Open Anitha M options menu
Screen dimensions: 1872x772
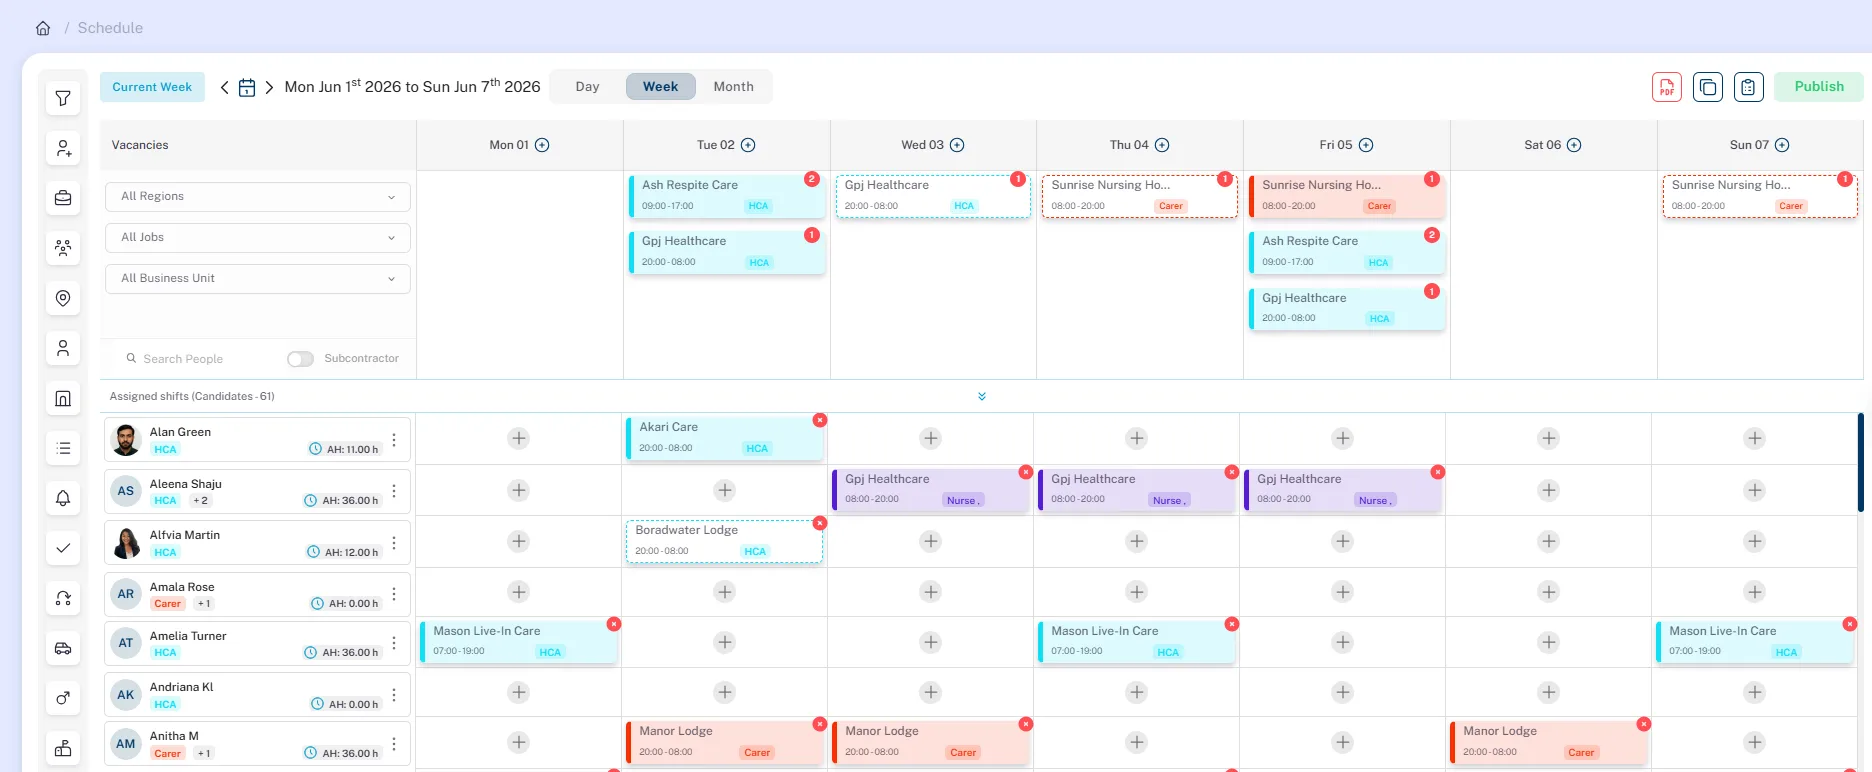[394, 744]
